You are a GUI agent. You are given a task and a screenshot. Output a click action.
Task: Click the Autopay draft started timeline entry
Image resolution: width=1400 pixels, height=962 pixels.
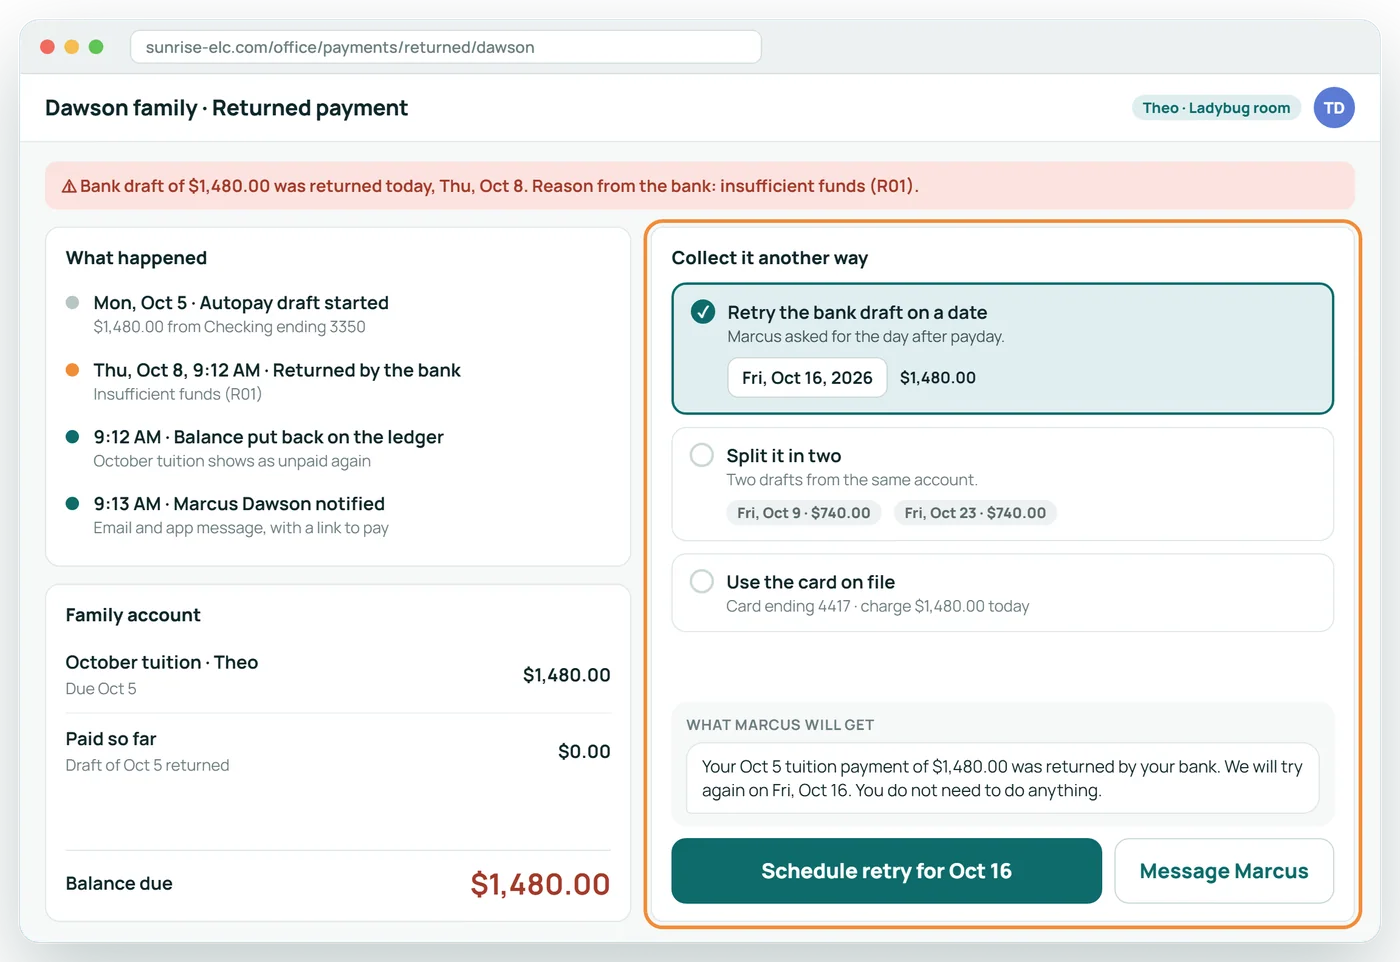241,314
